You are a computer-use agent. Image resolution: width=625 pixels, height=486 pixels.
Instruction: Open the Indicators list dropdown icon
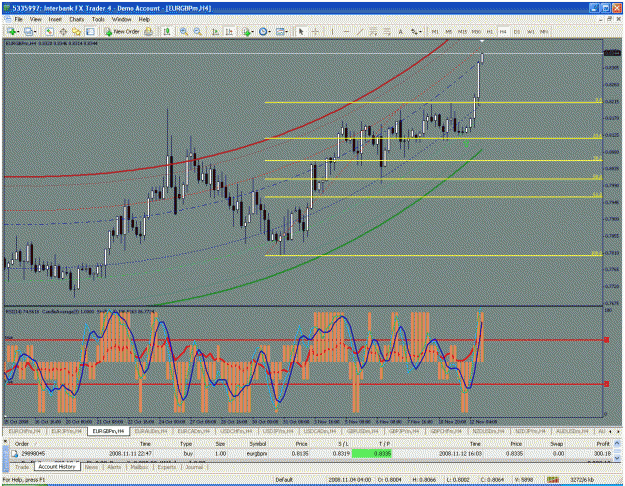[248, 31]
